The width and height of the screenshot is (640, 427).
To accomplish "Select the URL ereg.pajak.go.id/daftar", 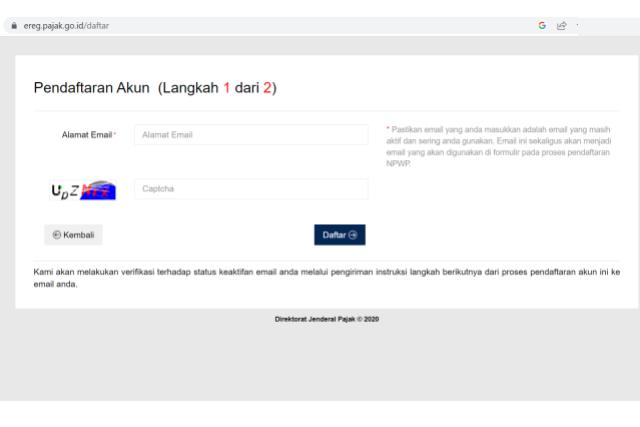I will pos(66,26).
